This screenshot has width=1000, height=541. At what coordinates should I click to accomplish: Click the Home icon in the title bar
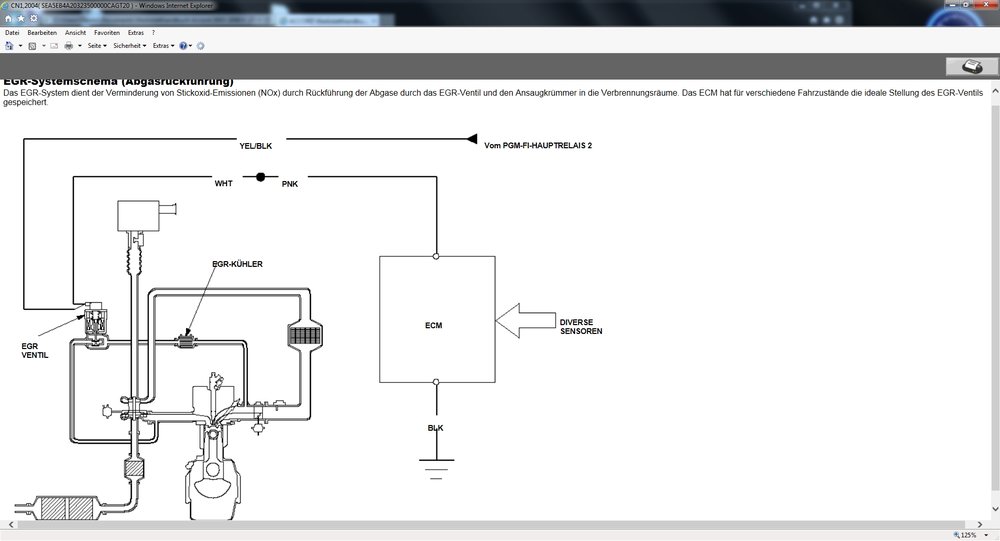(8, 18)
